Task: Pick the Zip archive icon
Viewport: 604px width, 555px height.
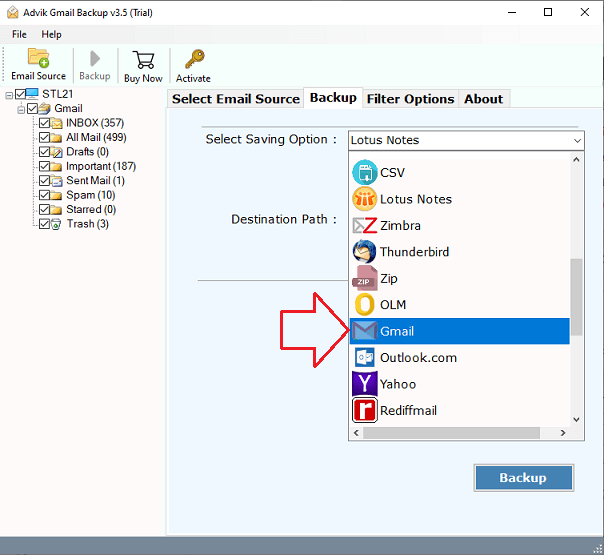Action: click(364, 278)
